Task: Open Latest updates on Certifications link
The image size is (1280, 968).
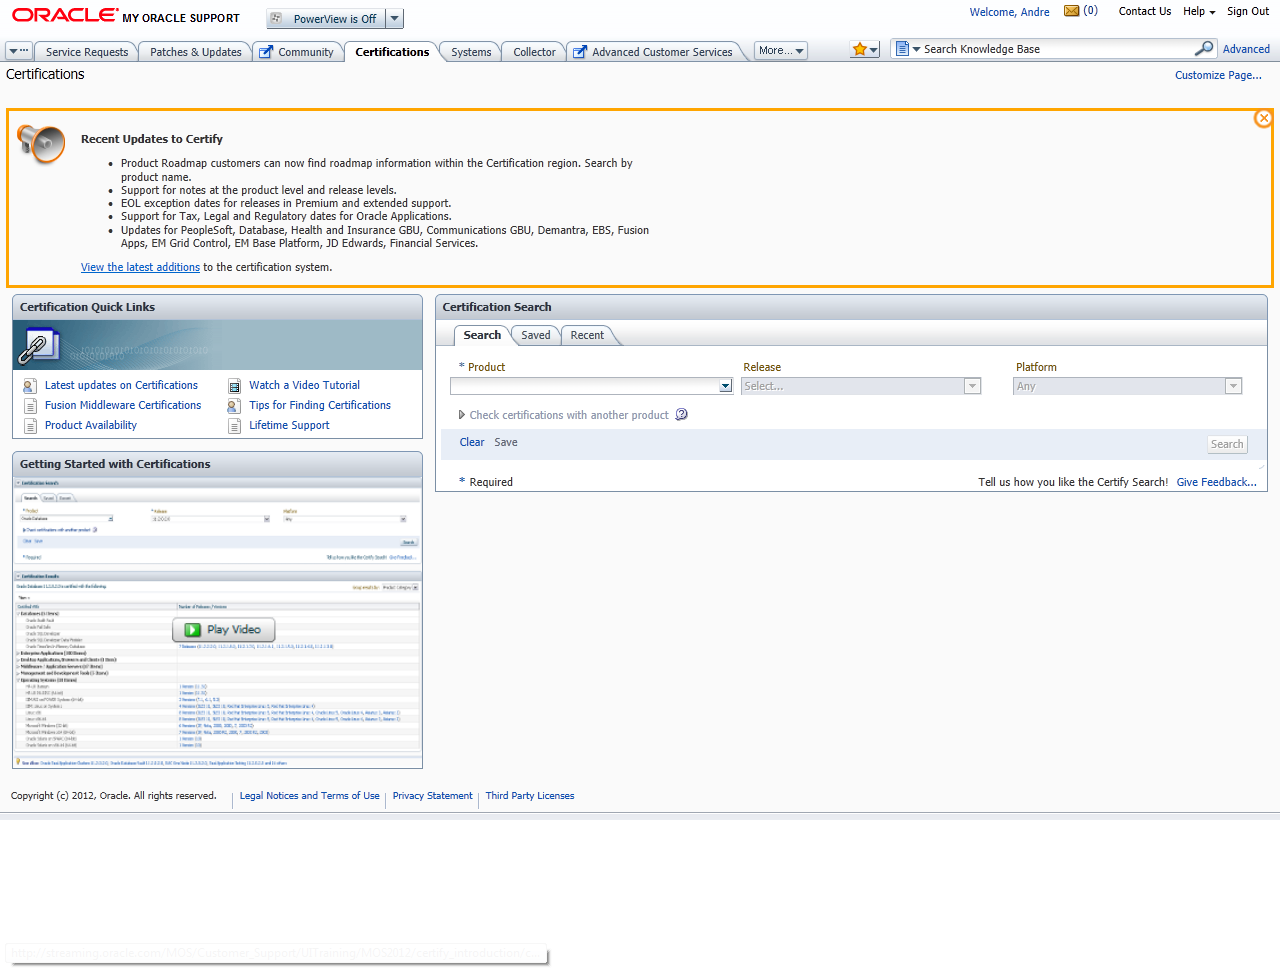Action: coord(121,385)
